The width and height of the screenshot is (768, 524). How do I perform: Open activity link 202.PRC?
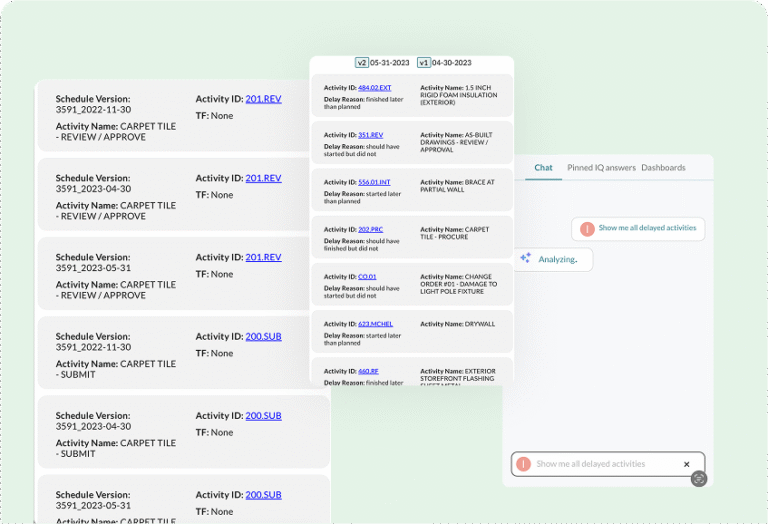tap(370, 229)
